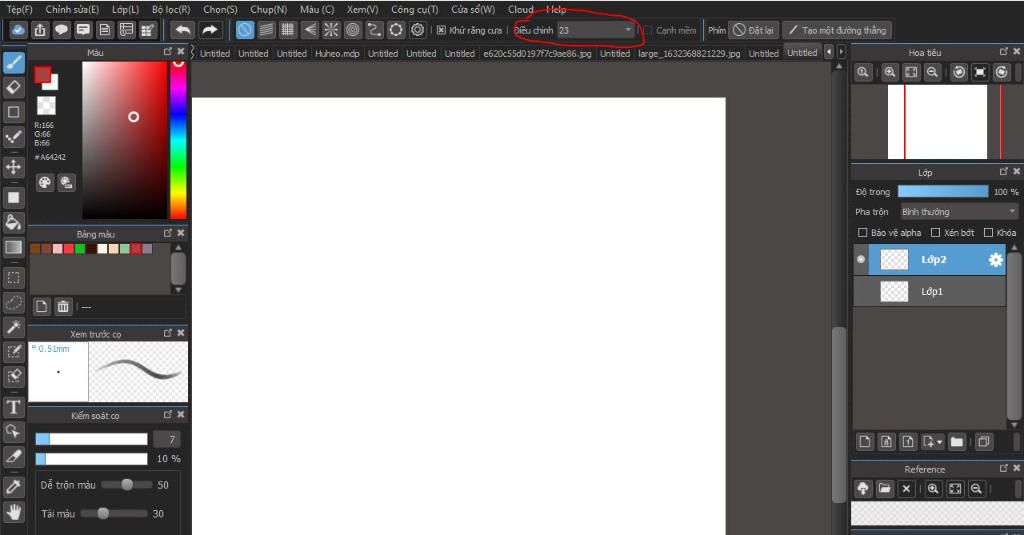
Task: Toggle Cạnh mềm checkbox
Action: 648,30
